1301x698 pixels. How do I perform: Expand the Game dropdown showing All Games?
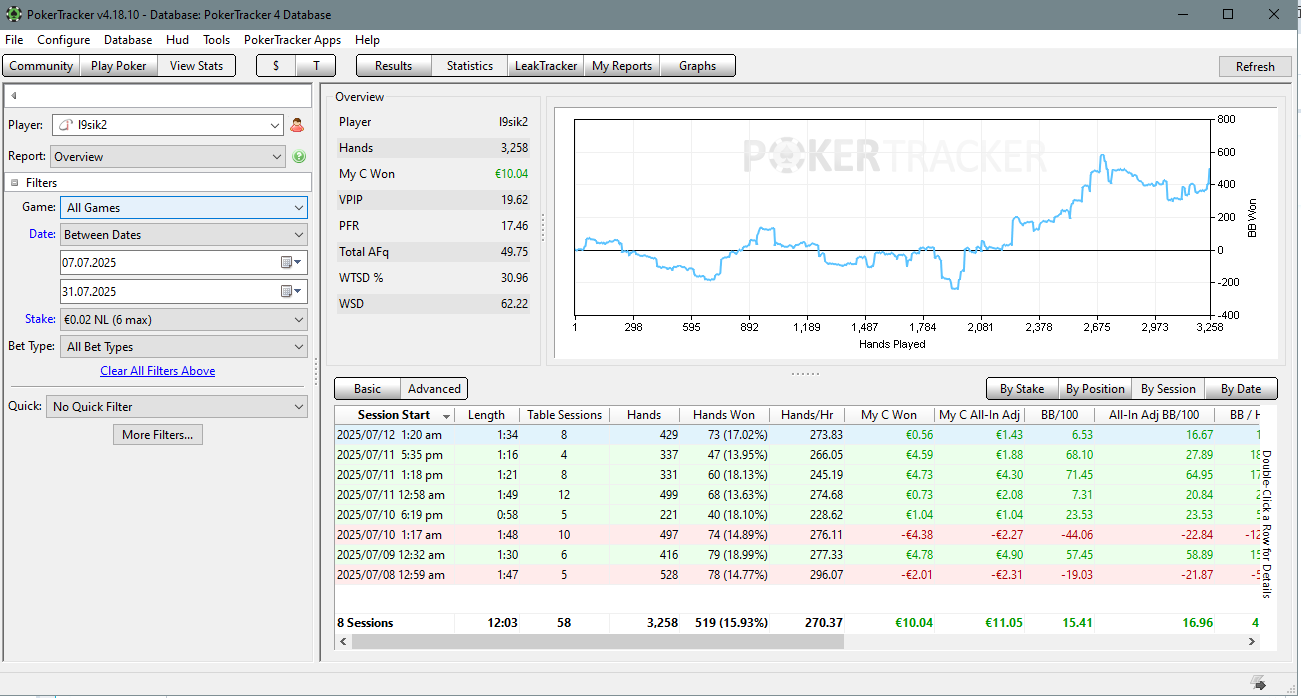pos(183,208)
